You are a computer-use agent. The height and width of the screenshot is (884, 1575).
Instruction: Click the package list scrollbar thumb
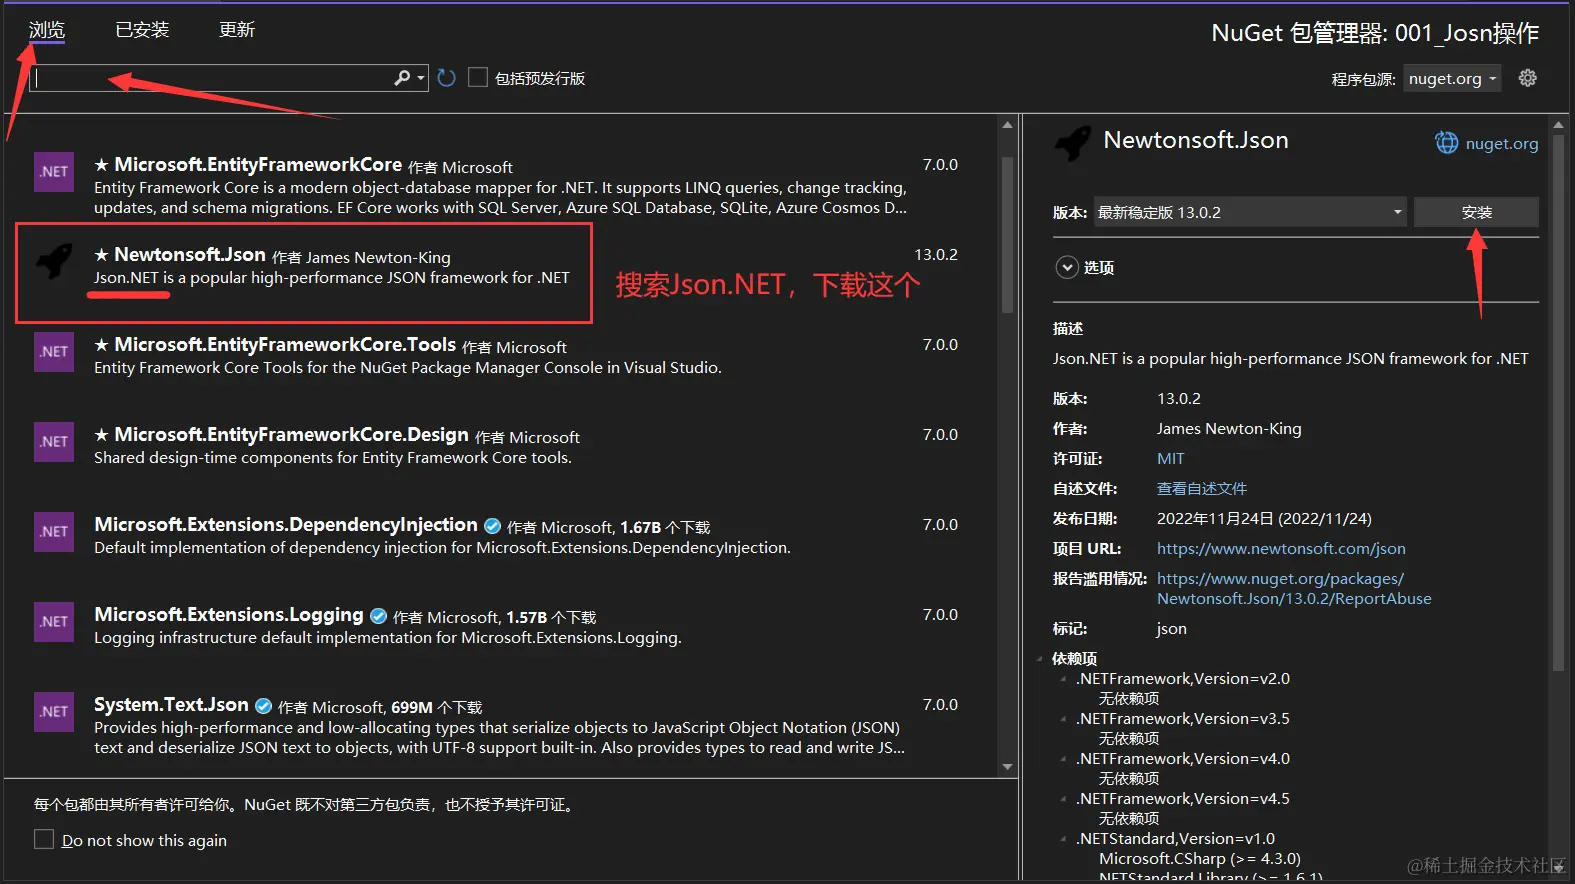[x=1007, y=235]
